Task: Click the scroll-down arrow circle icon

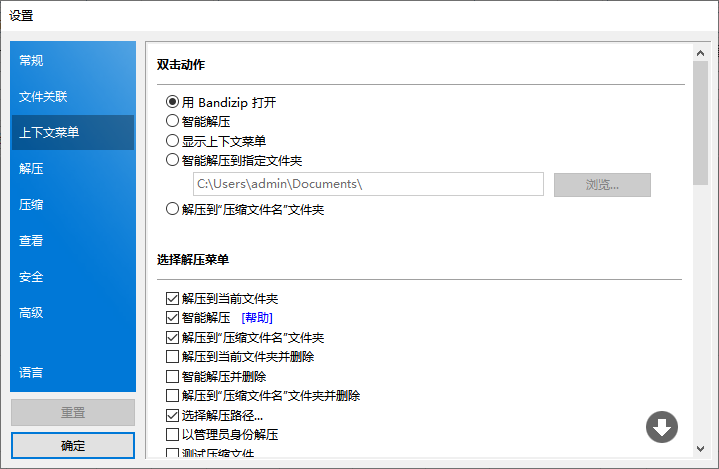Action: pos(662,427)
